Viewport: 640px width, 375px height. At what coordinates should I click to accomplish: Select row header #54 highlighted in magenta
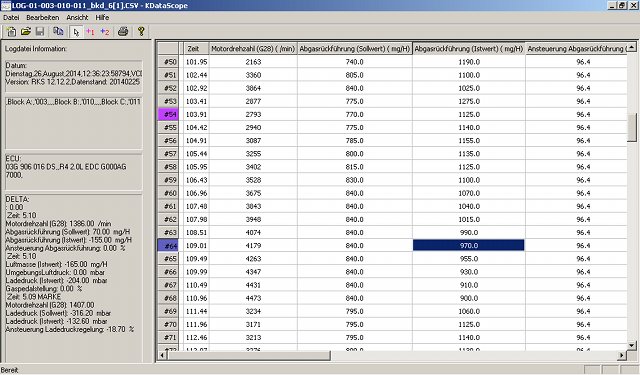pos(168,114)
